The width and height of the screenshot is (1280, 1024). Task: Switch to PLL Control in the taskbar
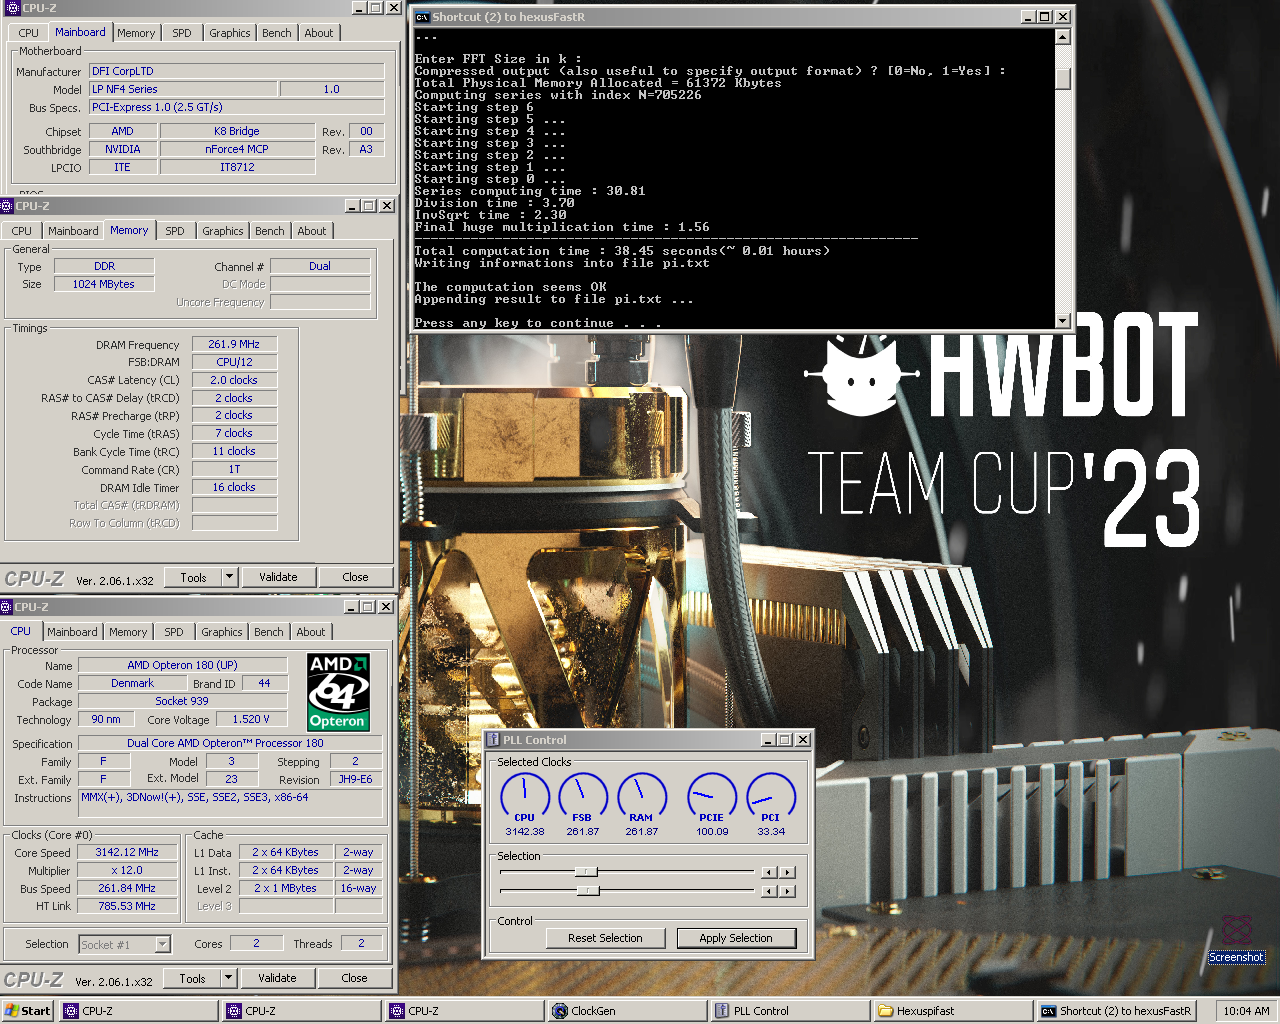tap(790, 1011)
